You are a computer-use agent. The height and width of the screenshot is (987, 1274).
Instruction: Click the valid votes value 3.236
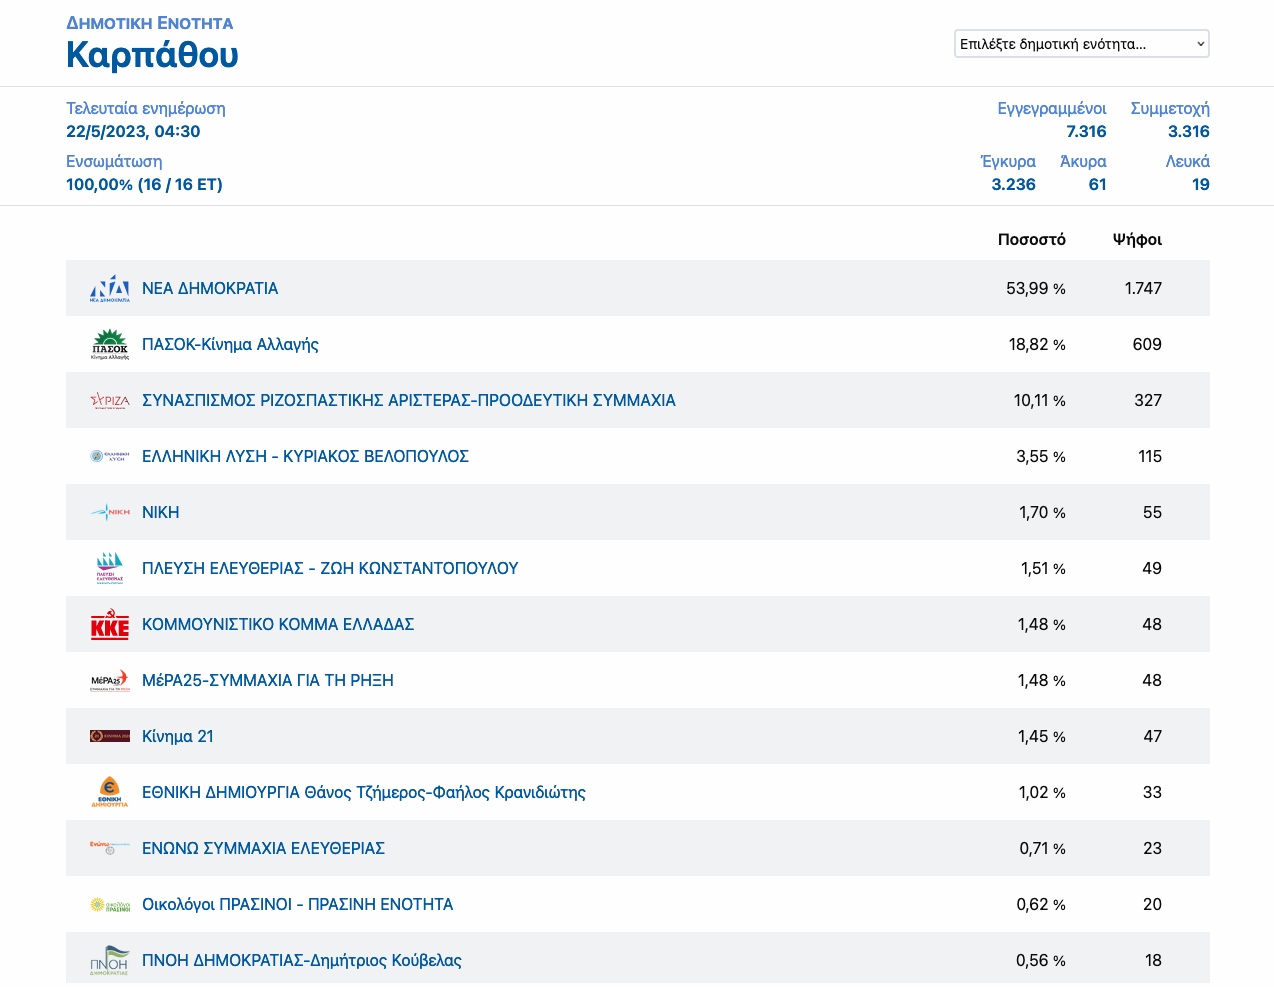1014,184
